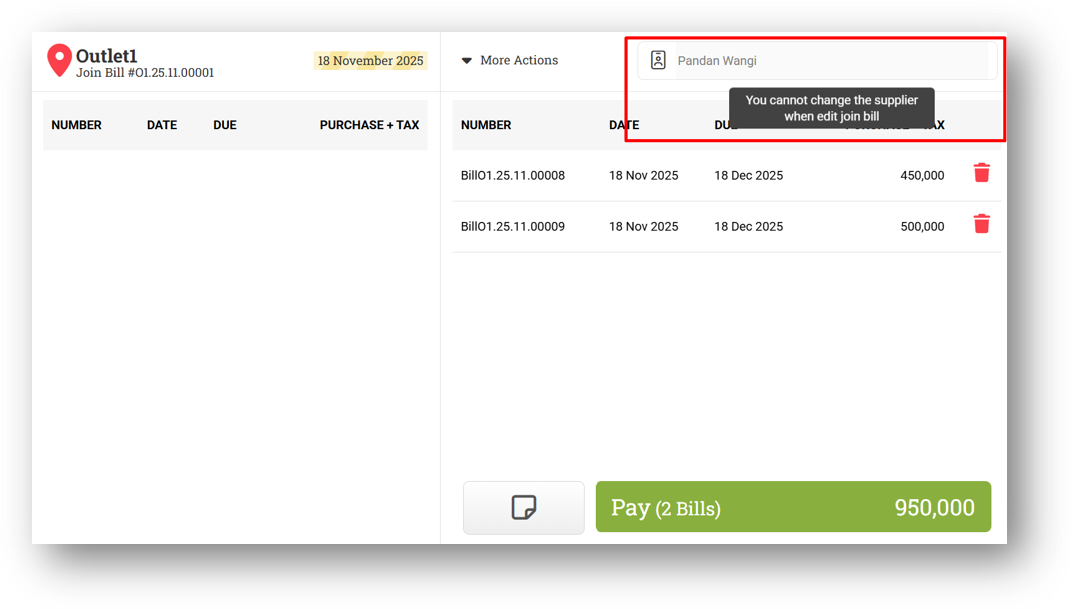Click the left panel DATE column header

click(162, 125)
